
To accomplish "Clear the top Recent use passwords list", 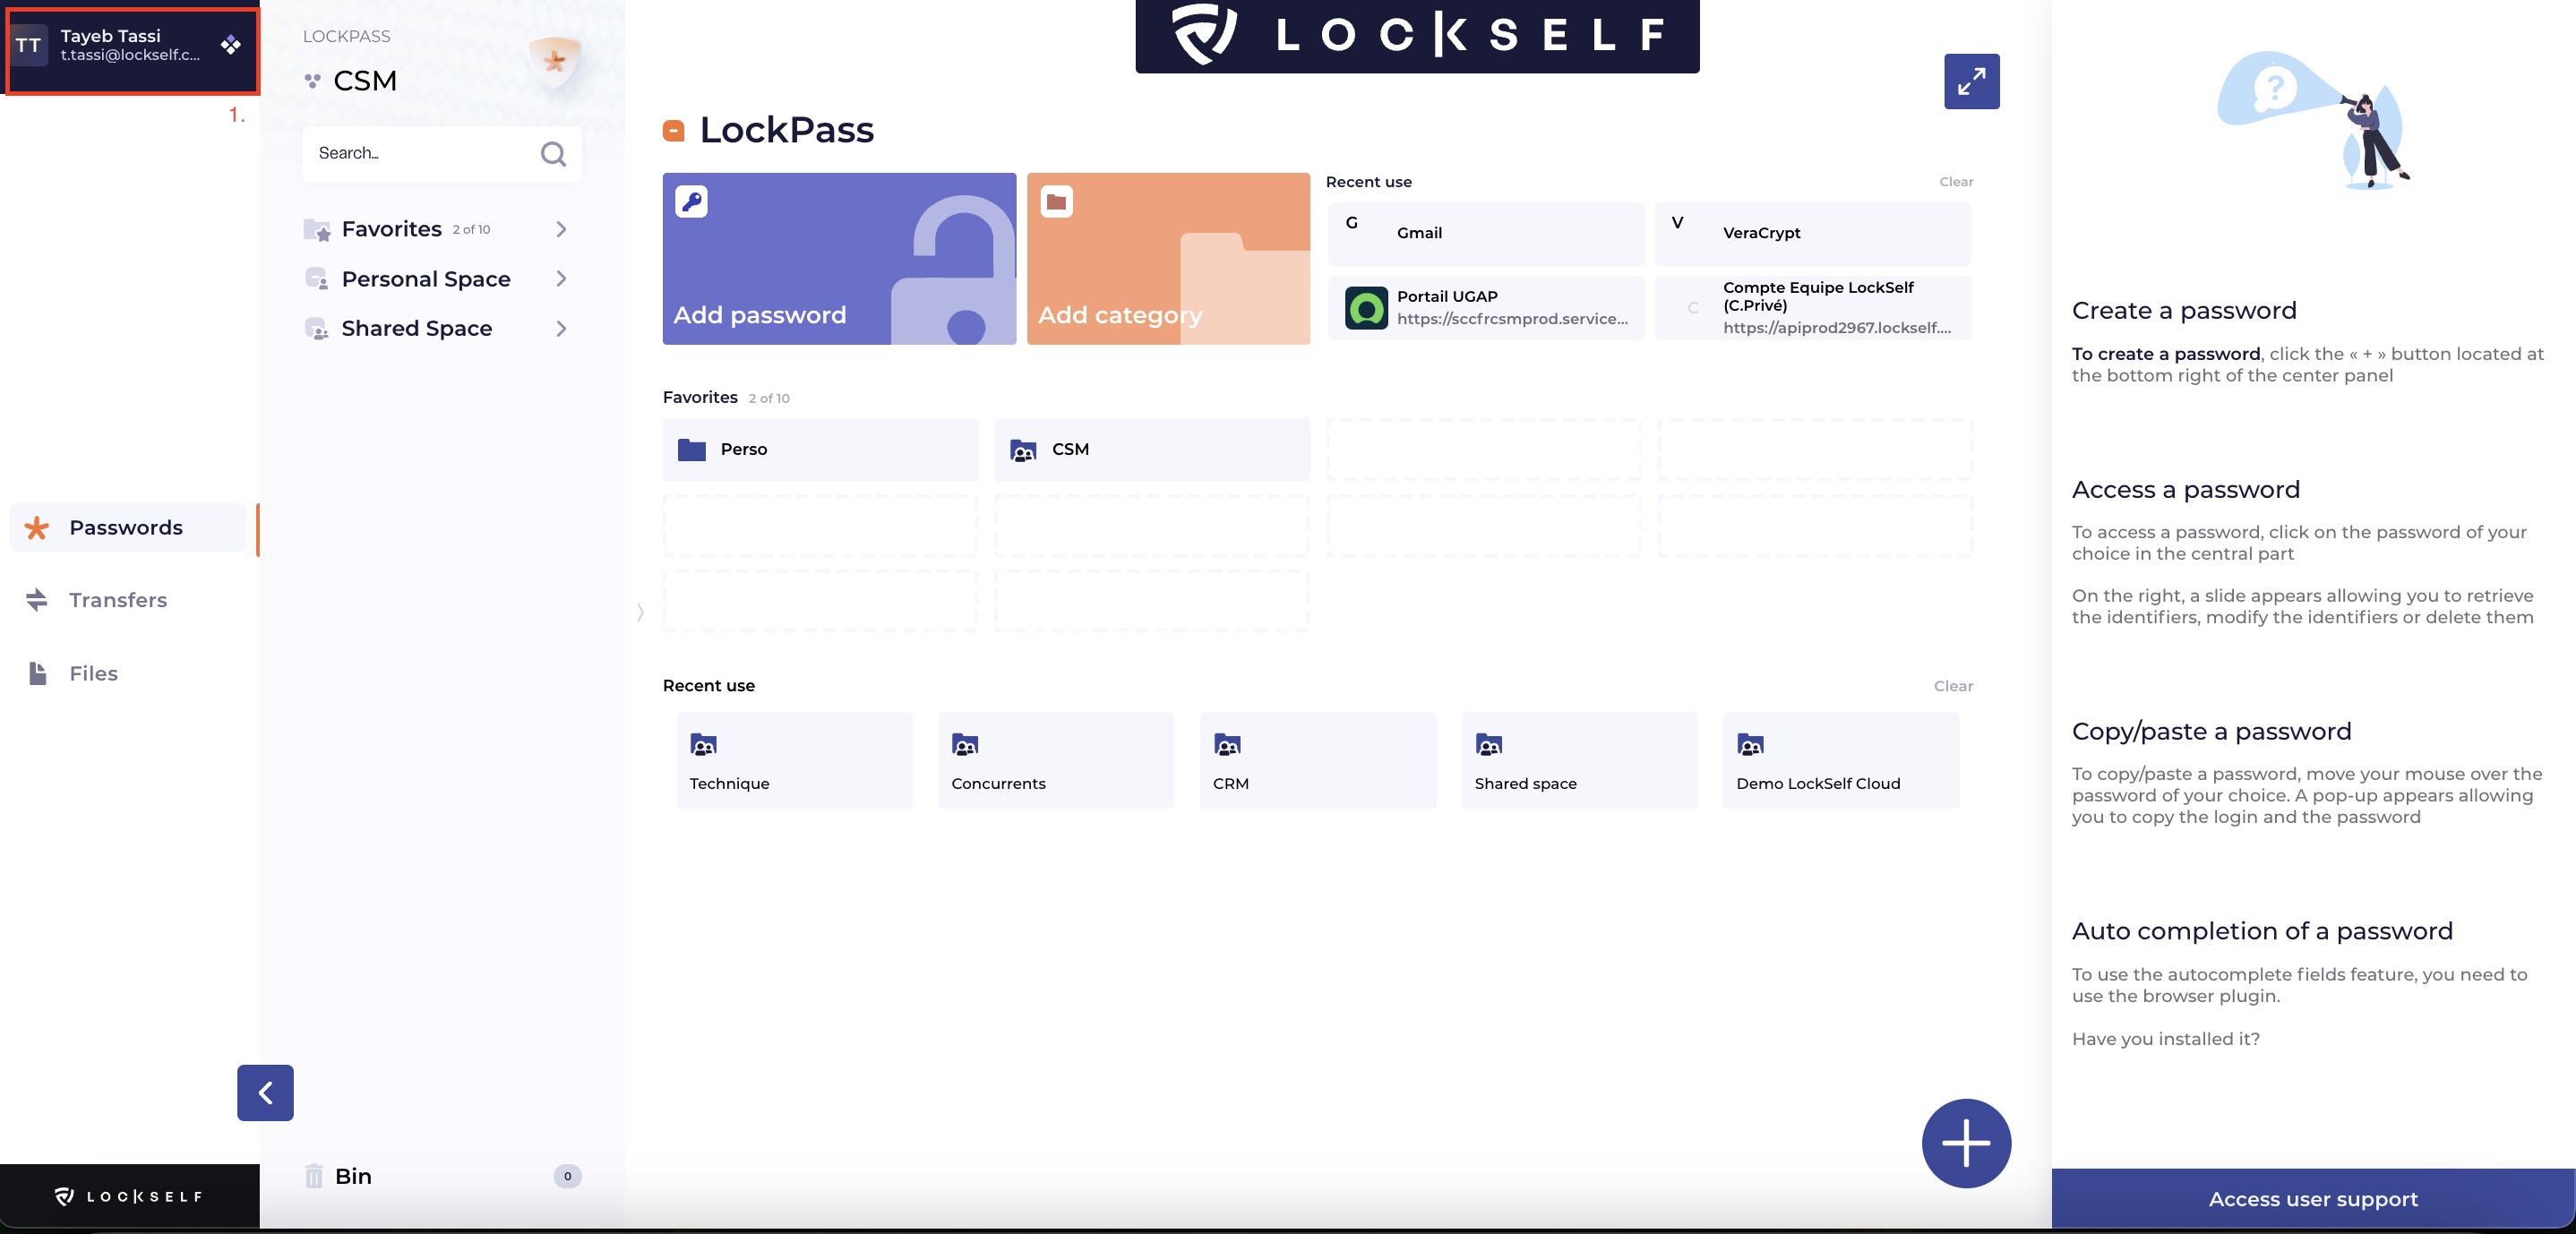I will pos(1956,182).
